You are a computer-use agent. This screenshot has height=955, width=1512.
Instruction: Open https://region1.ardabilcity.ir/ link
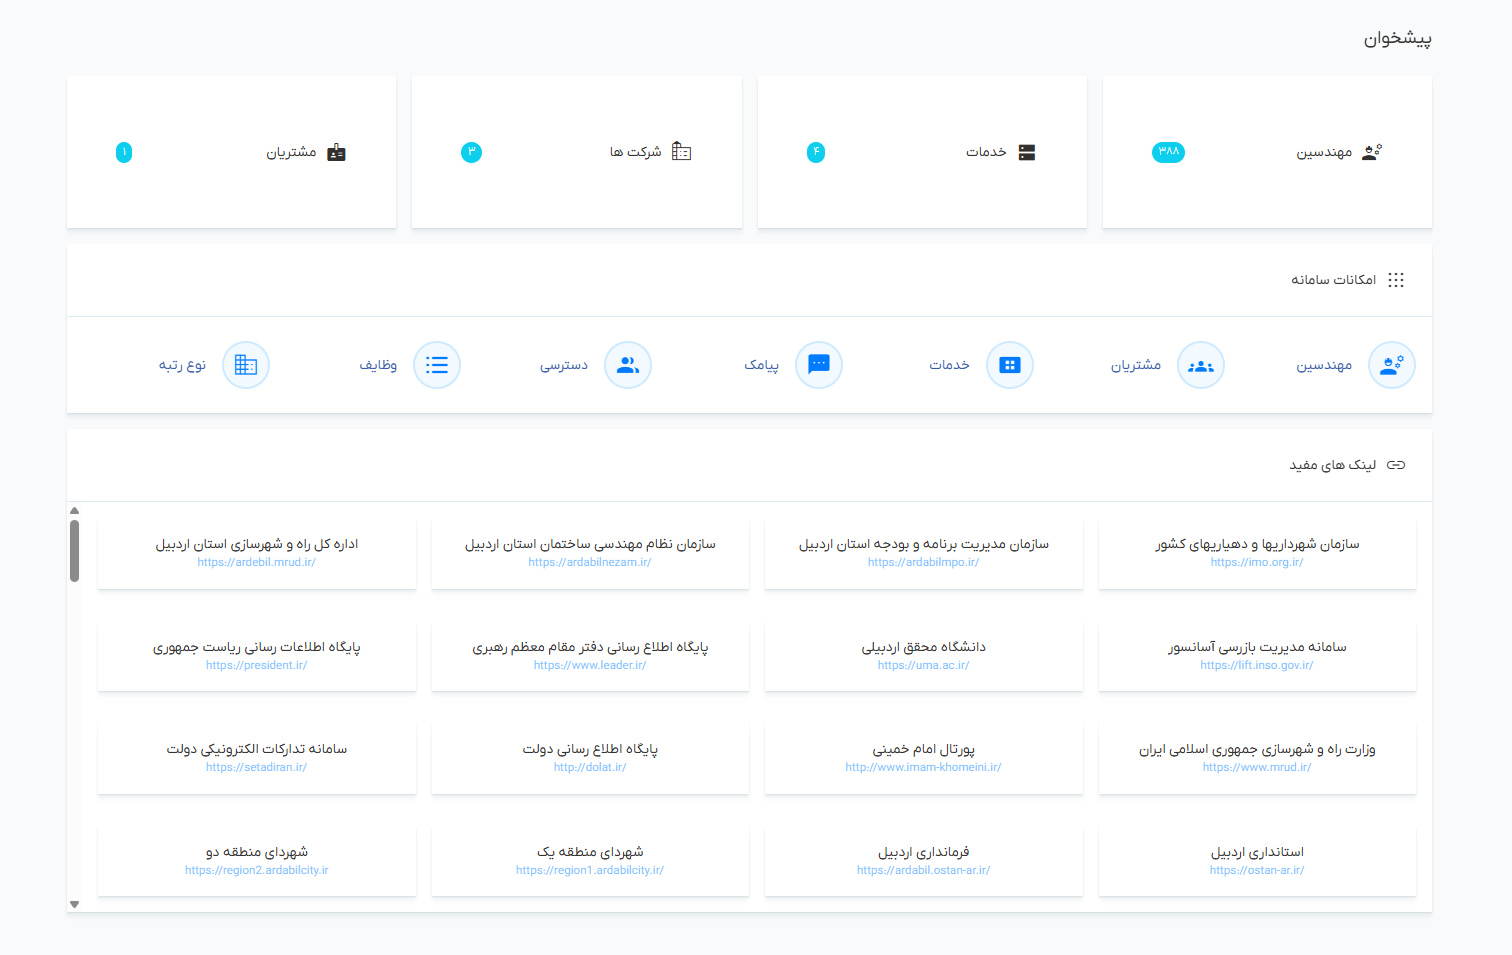tap(590, 870)
